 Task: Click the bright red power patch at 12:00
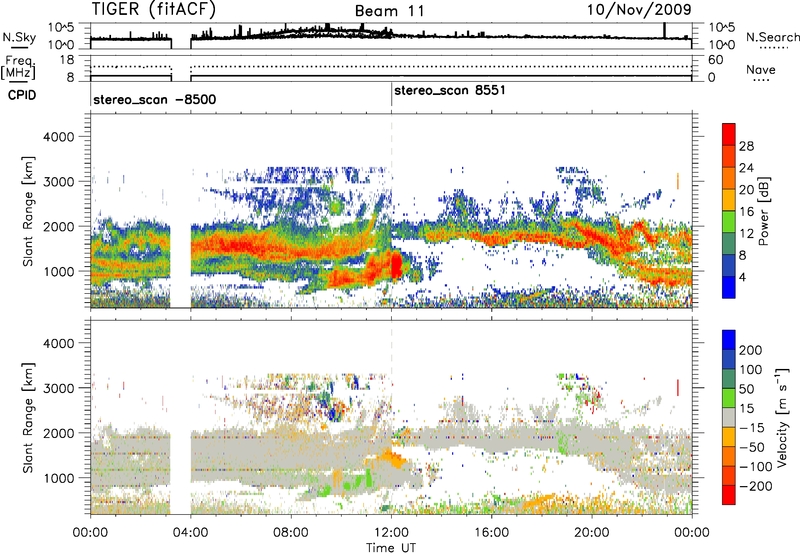tap(396, 265)
